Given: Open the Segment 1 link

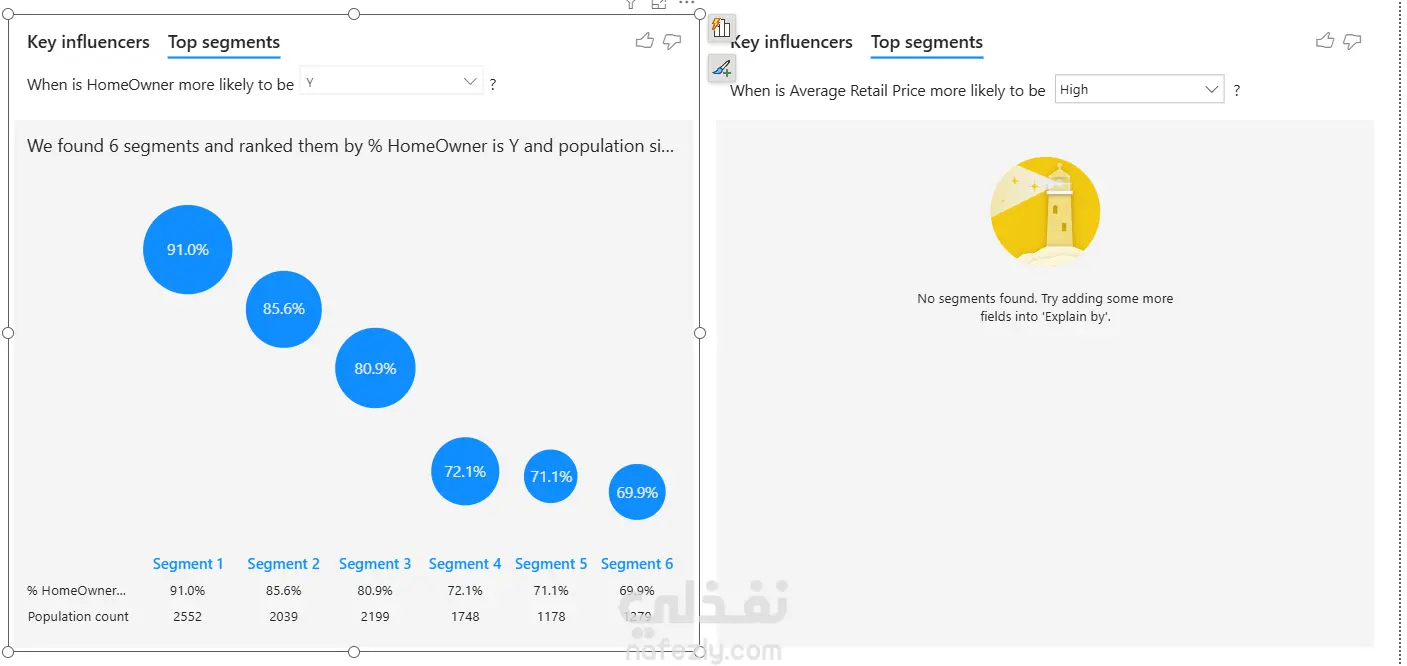Looking at the screenshot, I should click(x=188, y=564).
